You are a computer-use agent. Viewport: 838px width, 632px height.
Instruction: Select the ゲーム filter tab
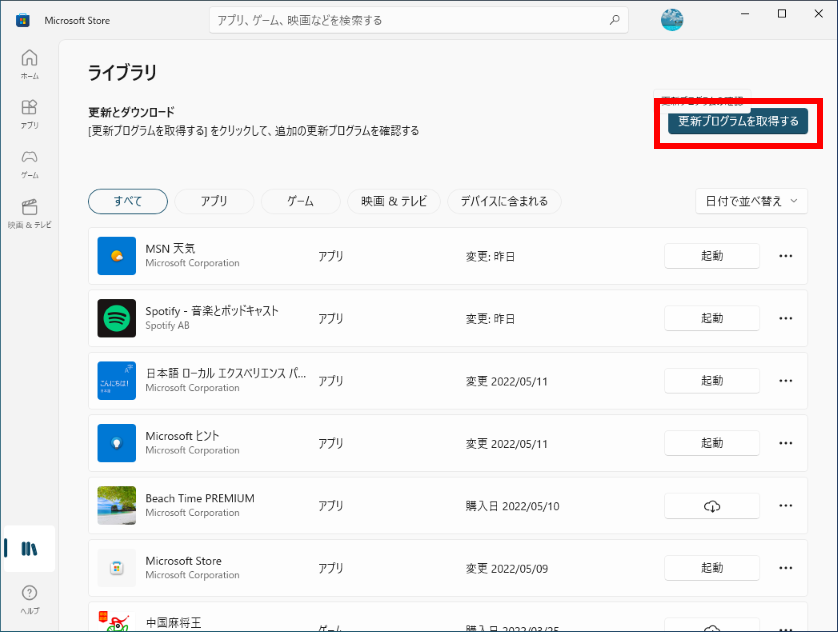point(300,201)
